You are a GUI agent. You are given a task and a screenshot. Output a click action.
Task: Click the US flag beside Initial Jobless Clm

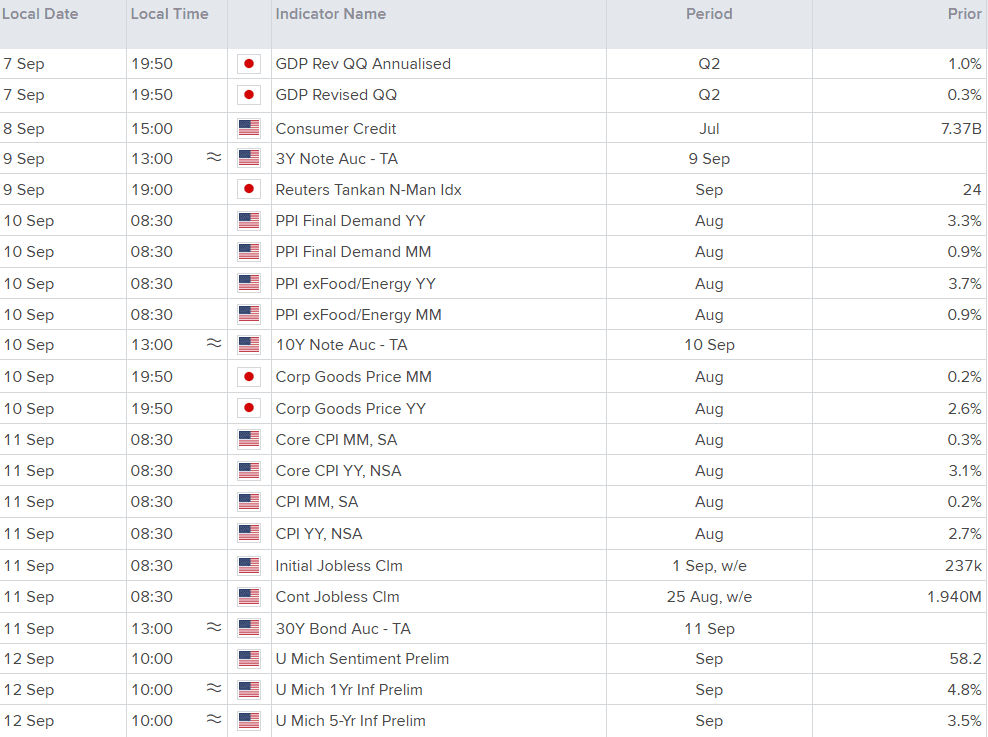249,566
